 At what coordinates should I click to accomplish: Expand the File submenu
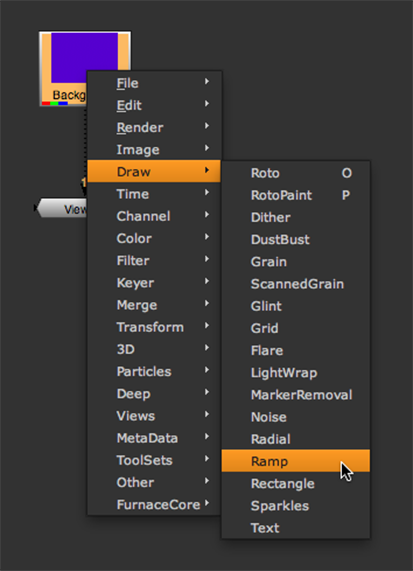click(x=154, y=83)
